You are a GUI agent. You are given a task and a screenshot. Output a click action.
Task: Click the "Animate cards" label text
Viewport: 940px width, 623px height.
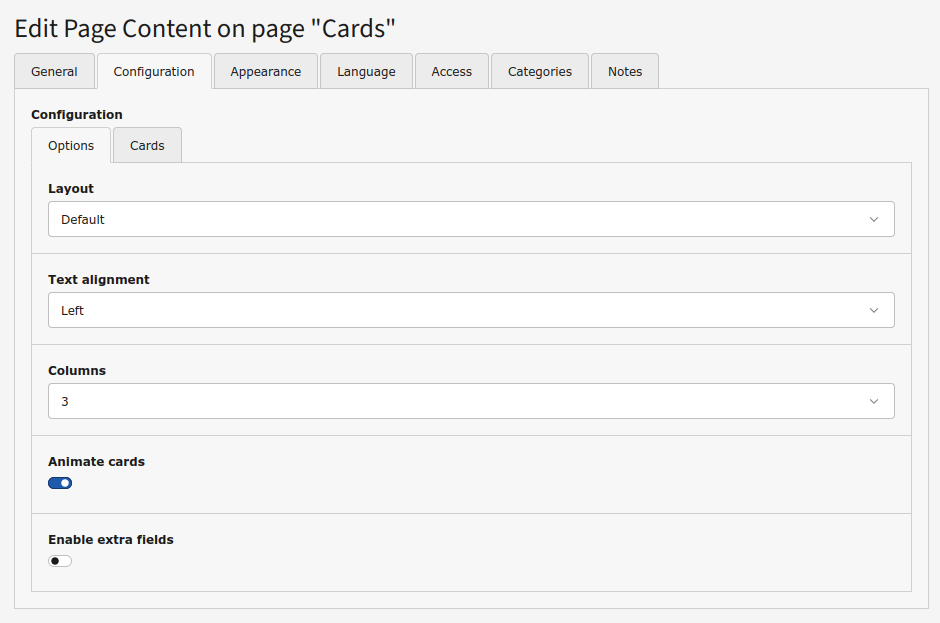point(96,462)
